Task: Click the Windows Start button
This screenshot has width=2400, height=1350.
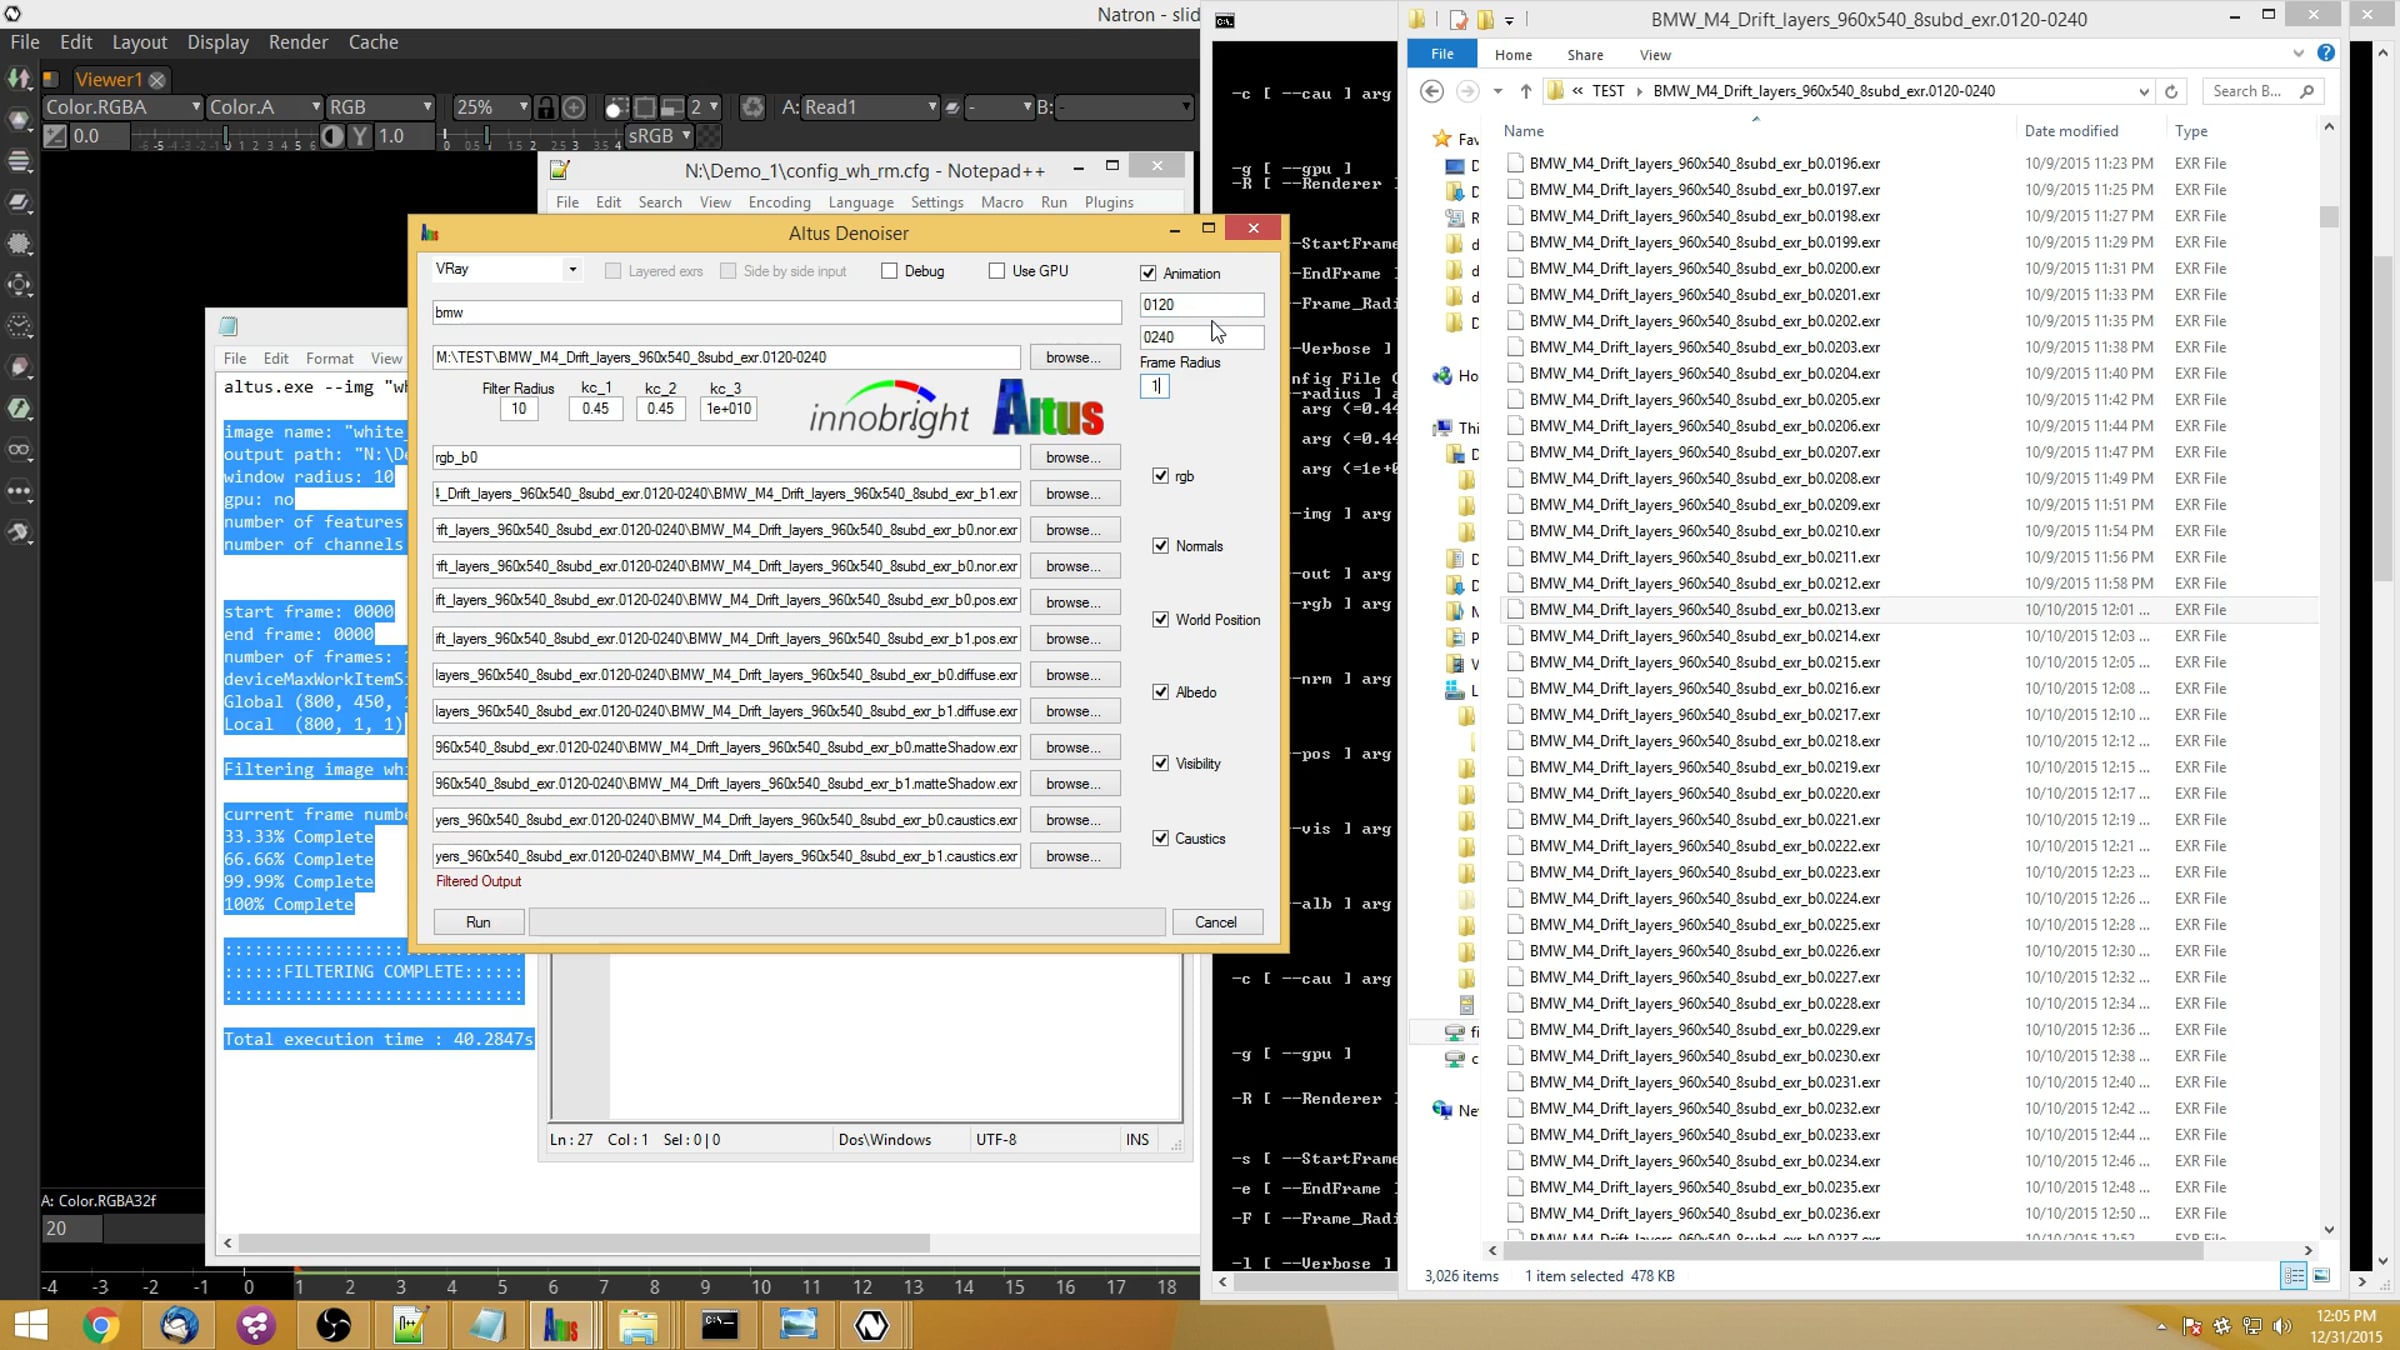Action: click(x=31, y=1325)
